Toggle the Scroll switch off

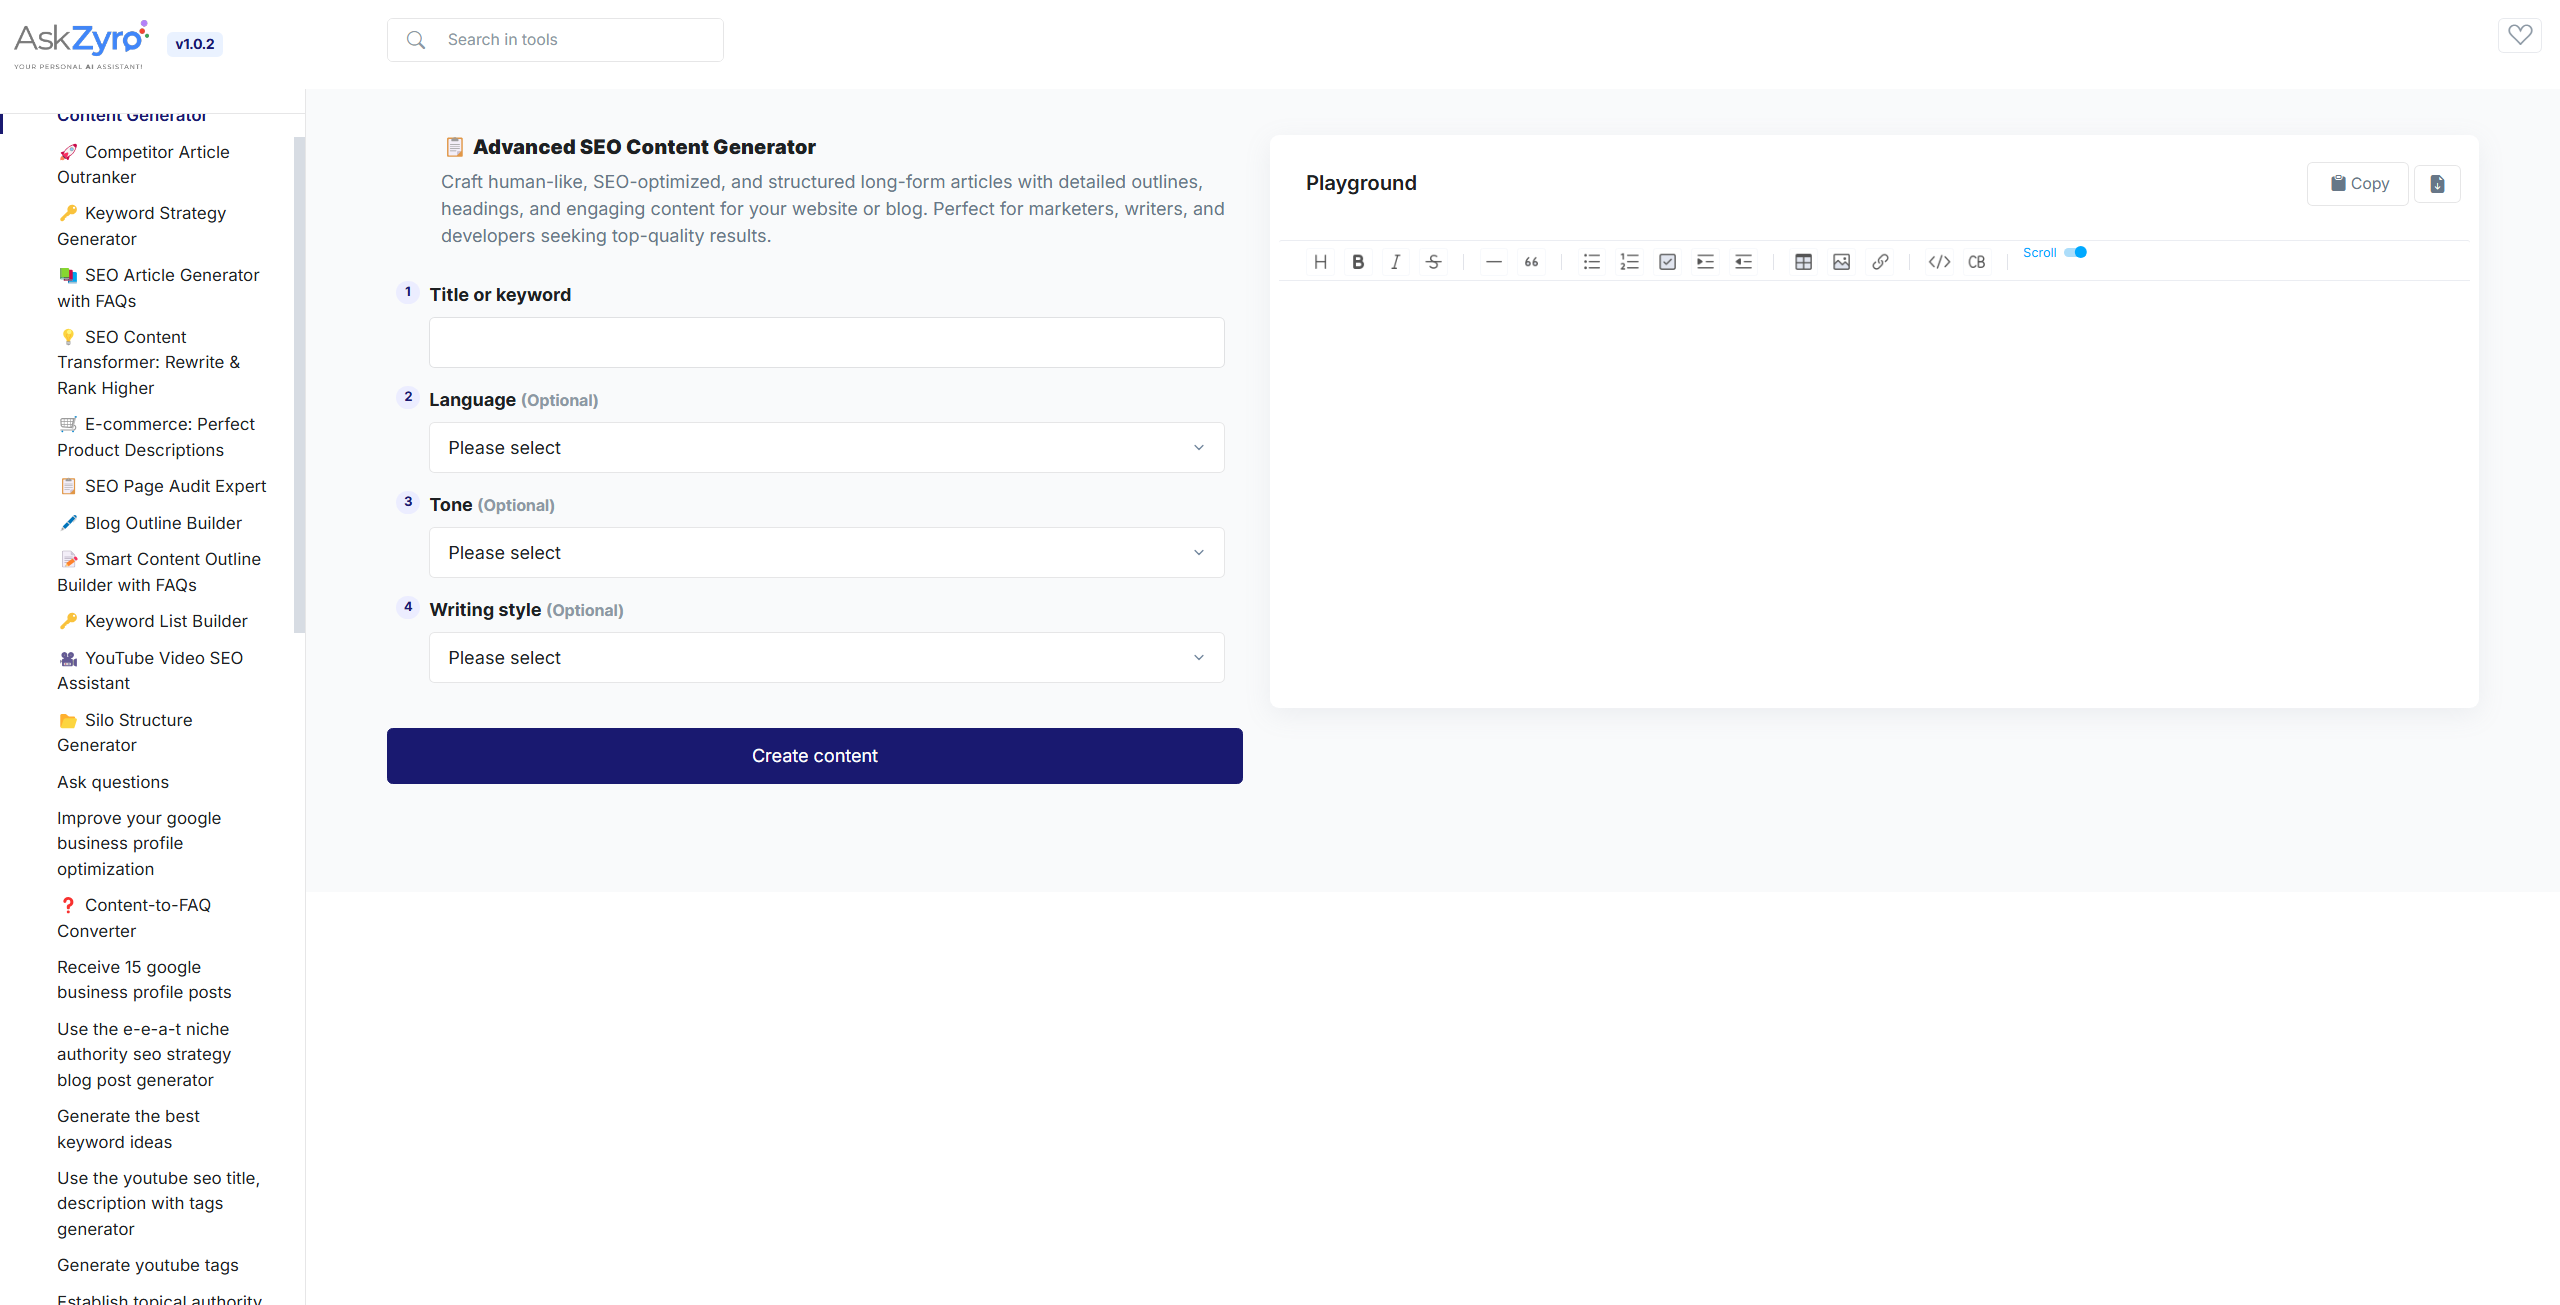(2076, 253)
